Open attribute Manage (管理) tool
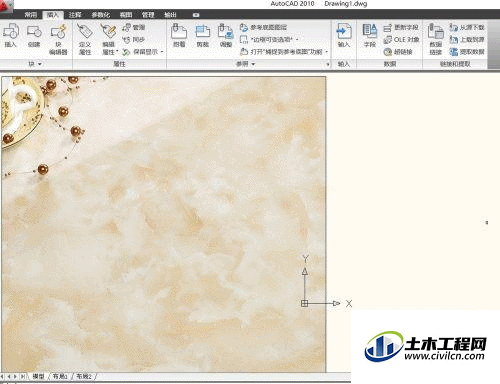This screenshot has width=500, height=384. pos(134,27)
